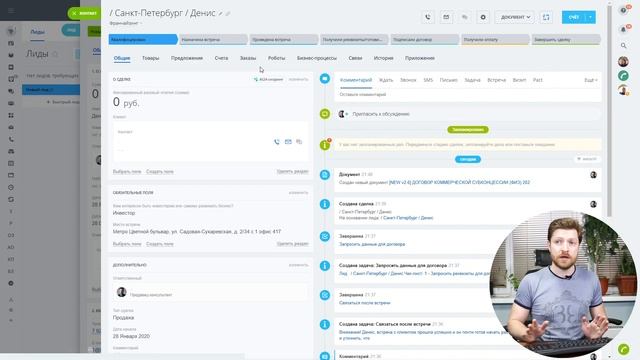Viewport: 640px width, 360px height.
Task: Click the blue comment icon beside the timeline editor
Action: tap(325, 78)
